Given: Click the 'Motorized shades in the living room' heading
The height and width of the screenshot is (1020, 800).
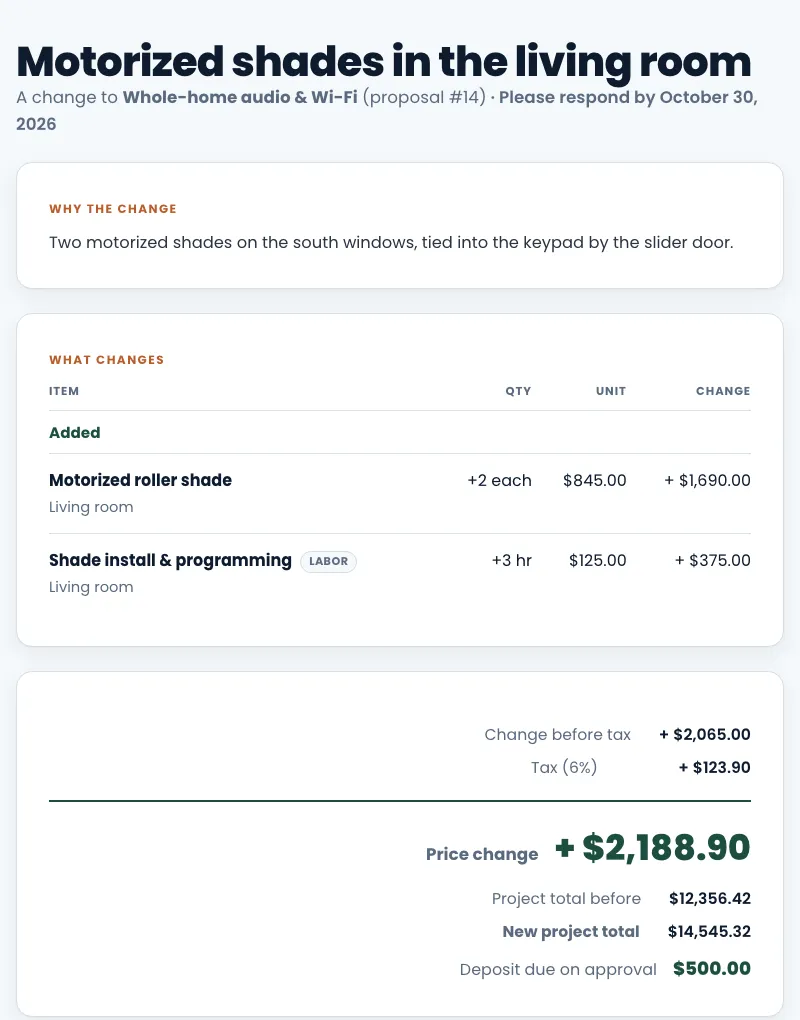Looking at the screenshot, I should point(384,62).
